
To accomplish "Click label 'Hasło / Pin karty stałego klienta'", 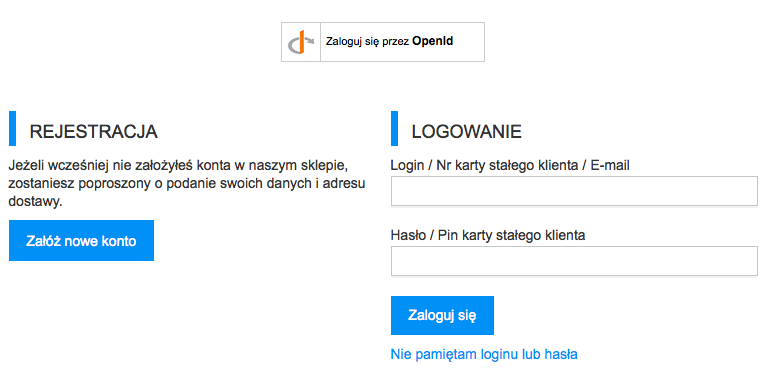I will pos(488,235).
